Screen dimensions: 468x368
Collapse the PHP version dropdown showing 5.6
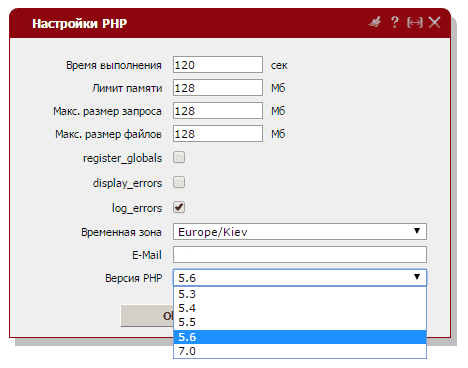[x=300, y=277]
